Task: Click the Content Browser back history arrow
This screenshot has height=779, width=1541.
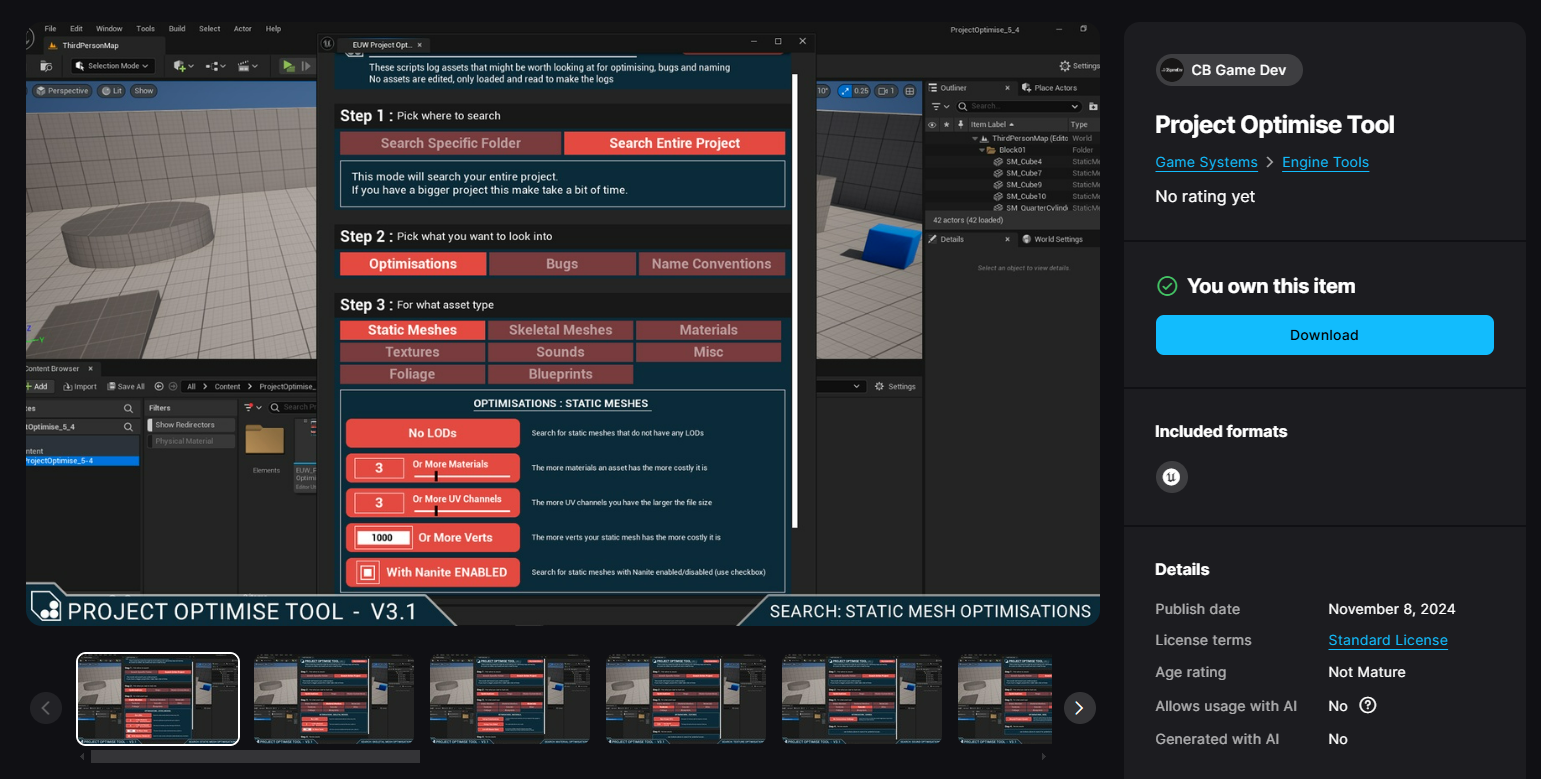Action: coord(158,386)
